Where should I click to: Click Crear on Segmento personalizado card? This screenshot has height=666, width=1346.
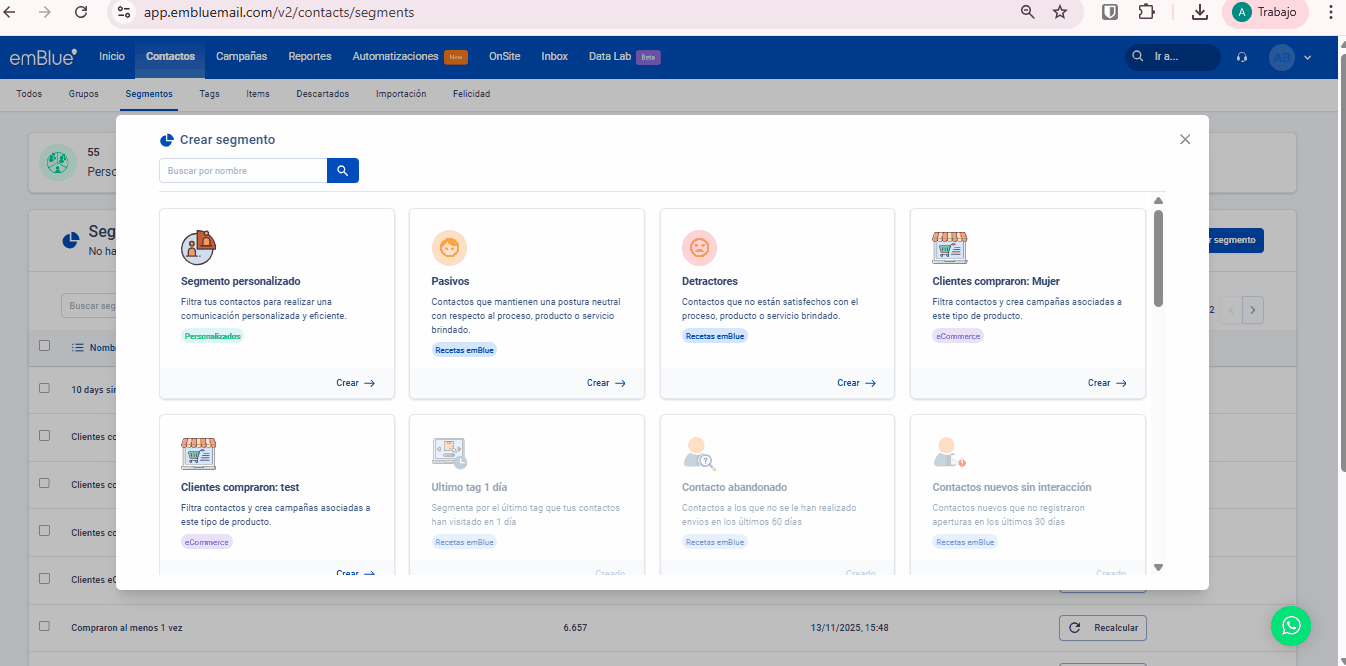[x=355, y=383]
